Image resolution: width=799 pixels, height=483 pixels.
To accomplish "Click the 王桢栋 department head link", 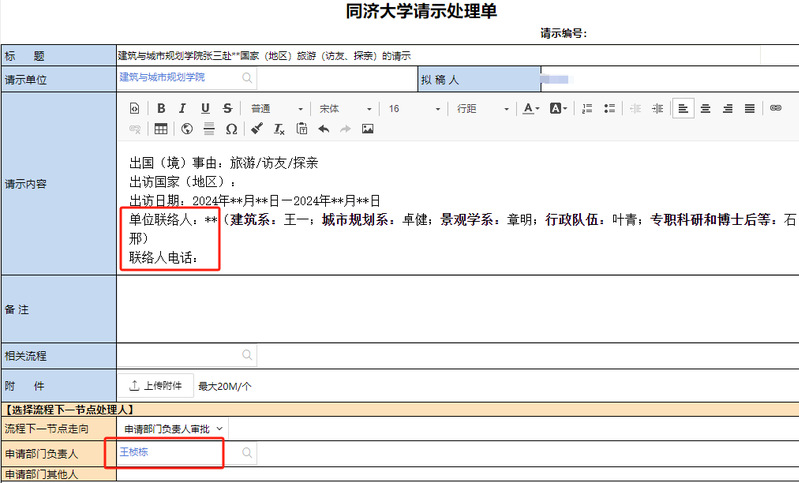I will click(134, 452).
